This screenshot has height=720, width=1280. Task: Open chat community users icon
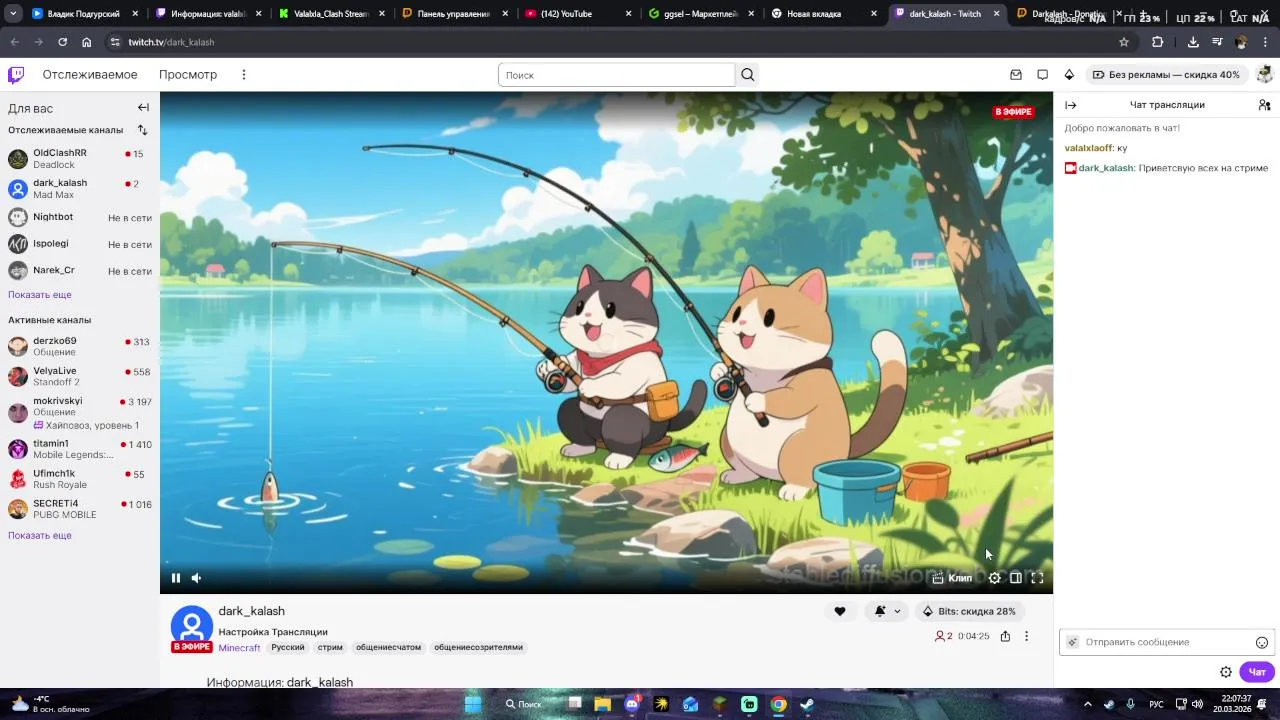point(1264,105)
